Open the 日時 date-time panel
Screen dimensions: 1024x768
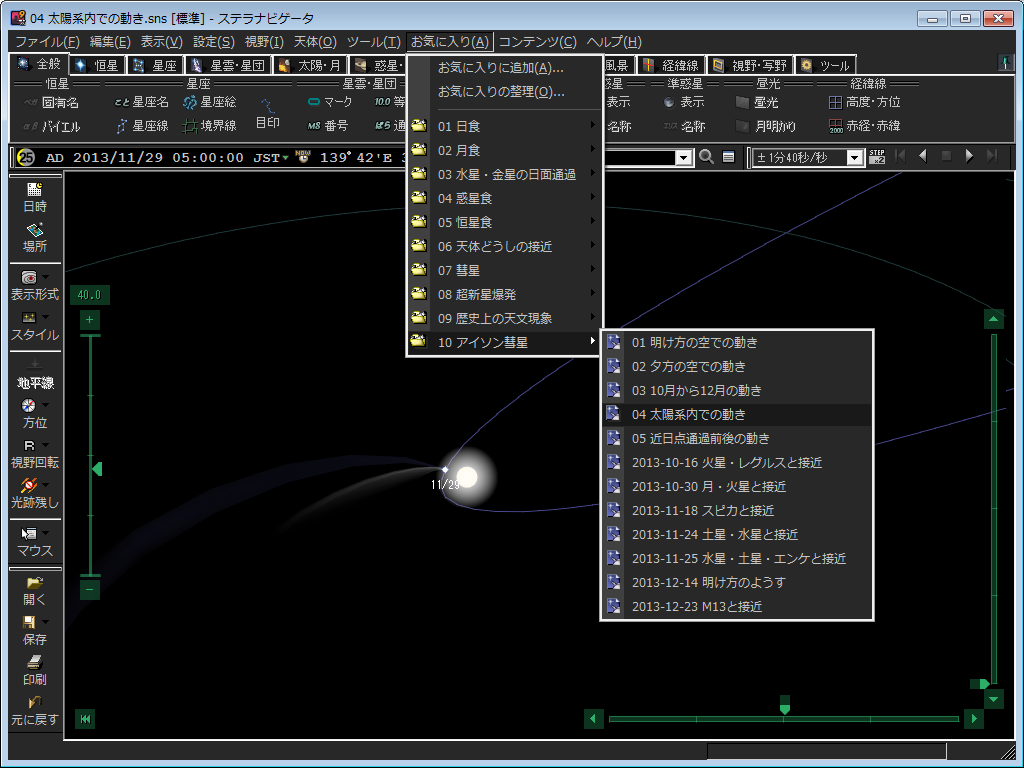[x=35, y=197]
